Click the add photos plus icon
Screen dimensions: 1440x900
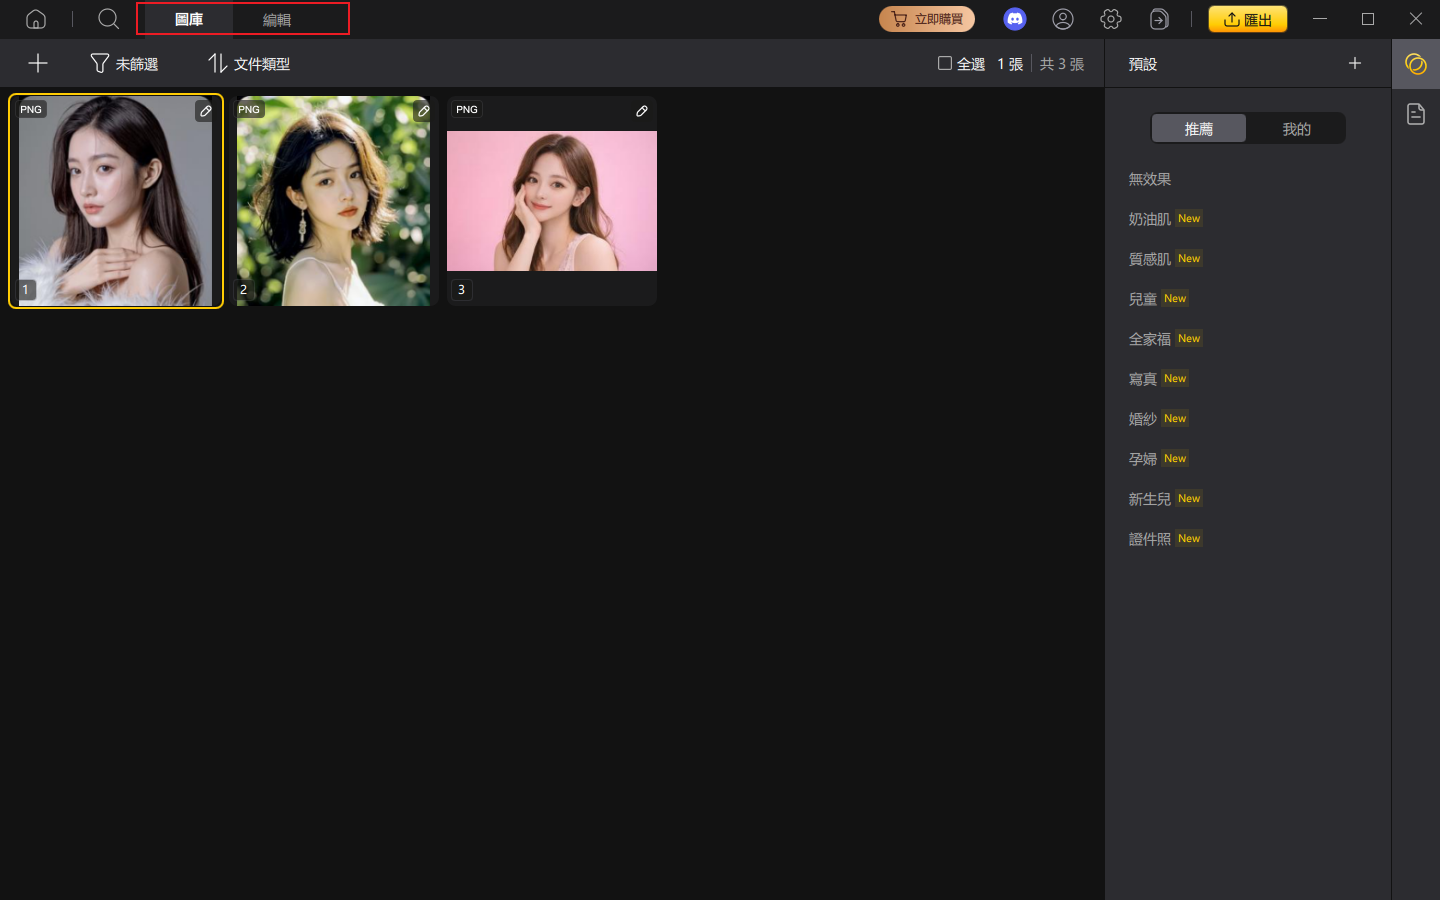tap(38, 64)
